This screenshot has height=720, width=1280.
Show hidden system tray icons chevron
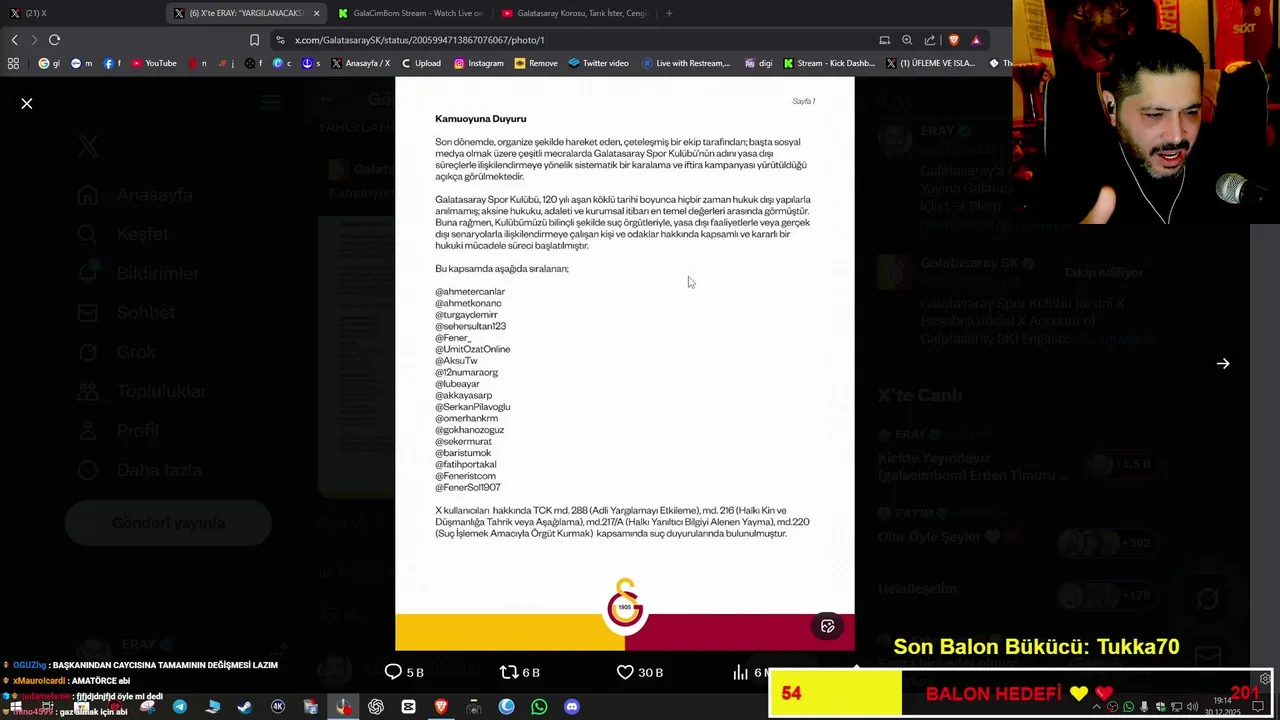(x=1097, y=707)
